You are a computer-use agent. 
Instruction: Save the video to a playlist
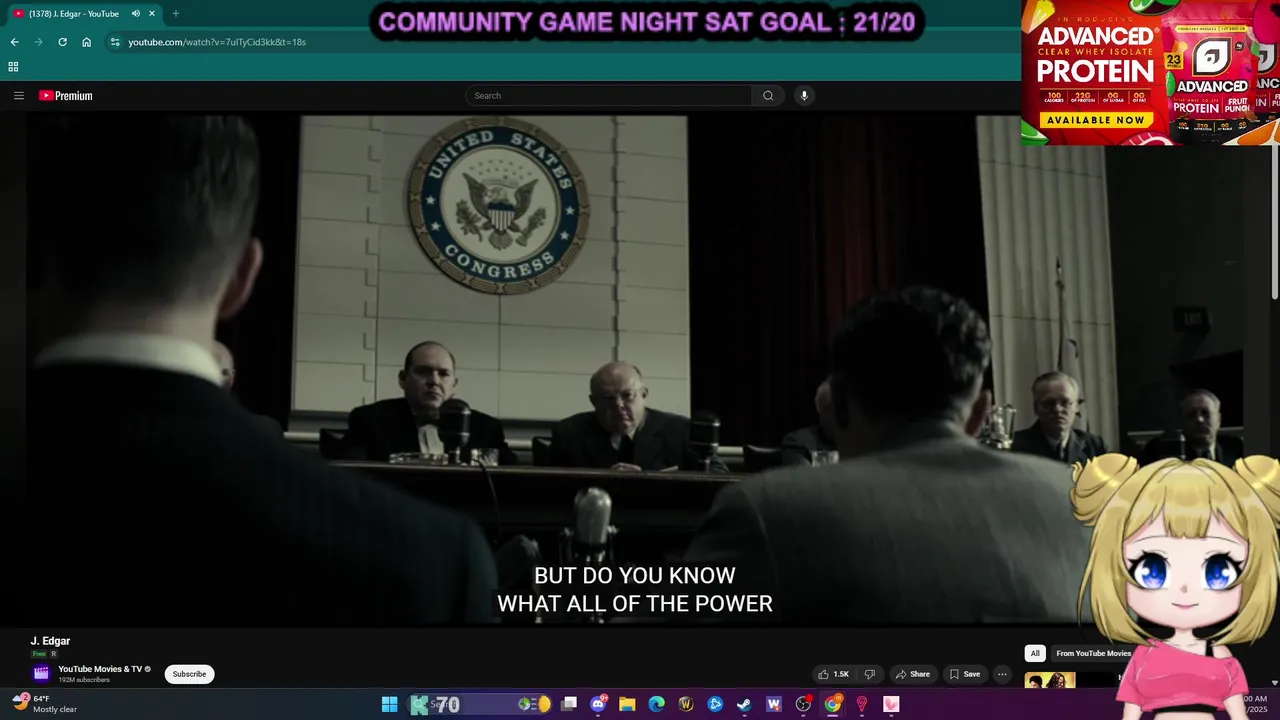click(x=965, y=674)
